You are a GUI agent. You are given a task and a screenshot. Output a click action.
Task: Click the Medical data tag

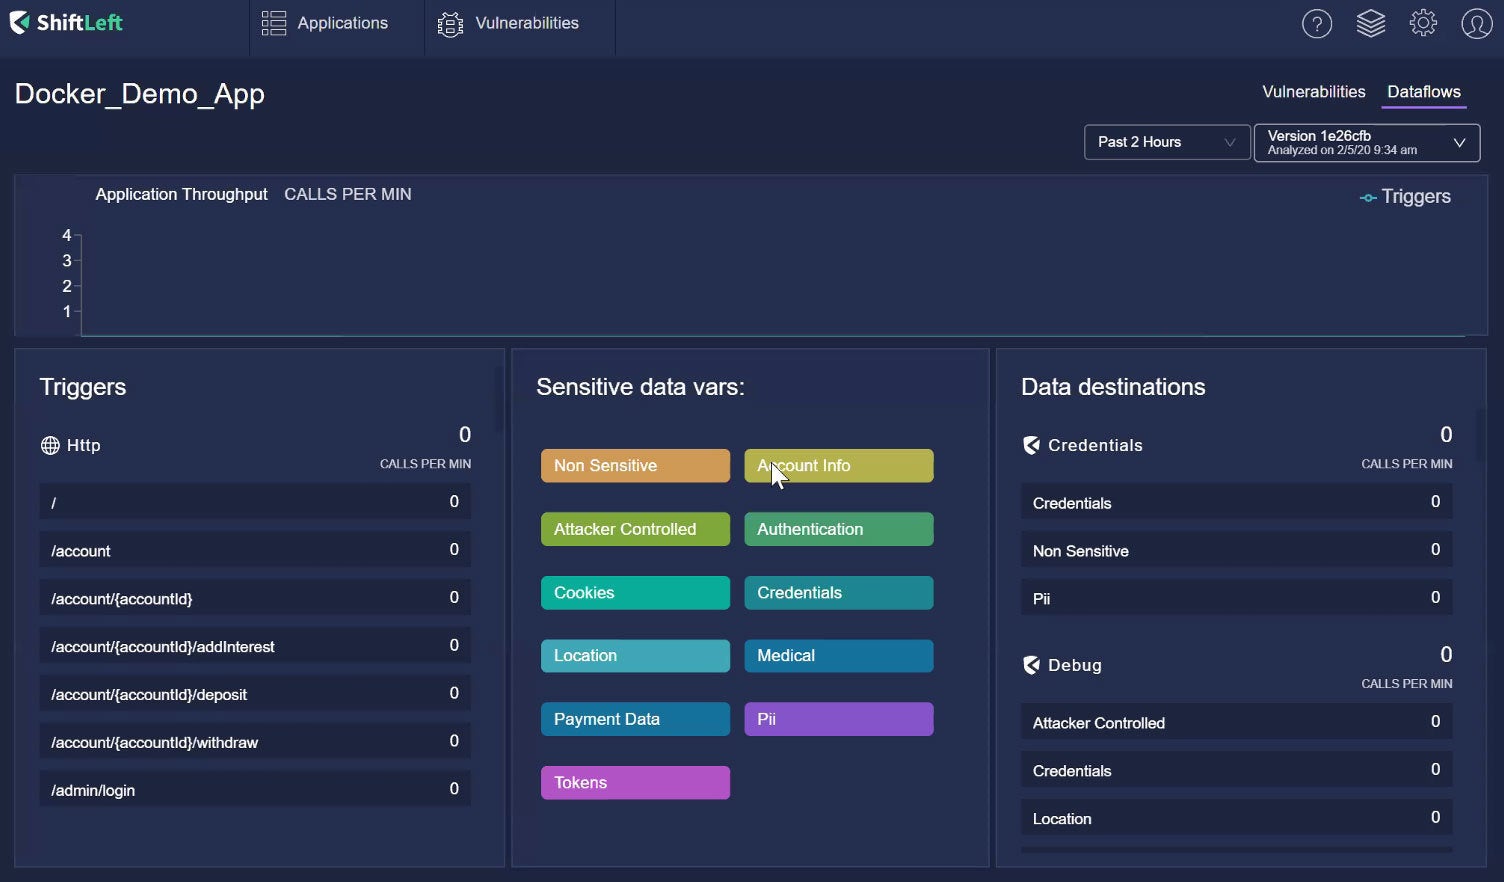tap(839, 656)
